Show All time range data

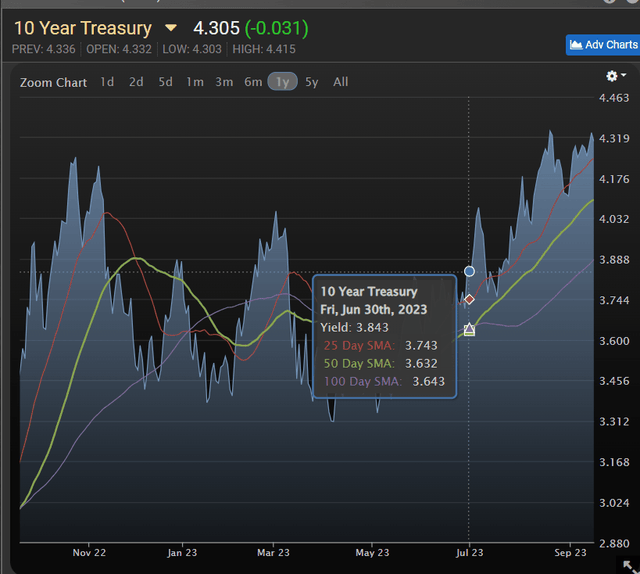[x=341, y=82]
